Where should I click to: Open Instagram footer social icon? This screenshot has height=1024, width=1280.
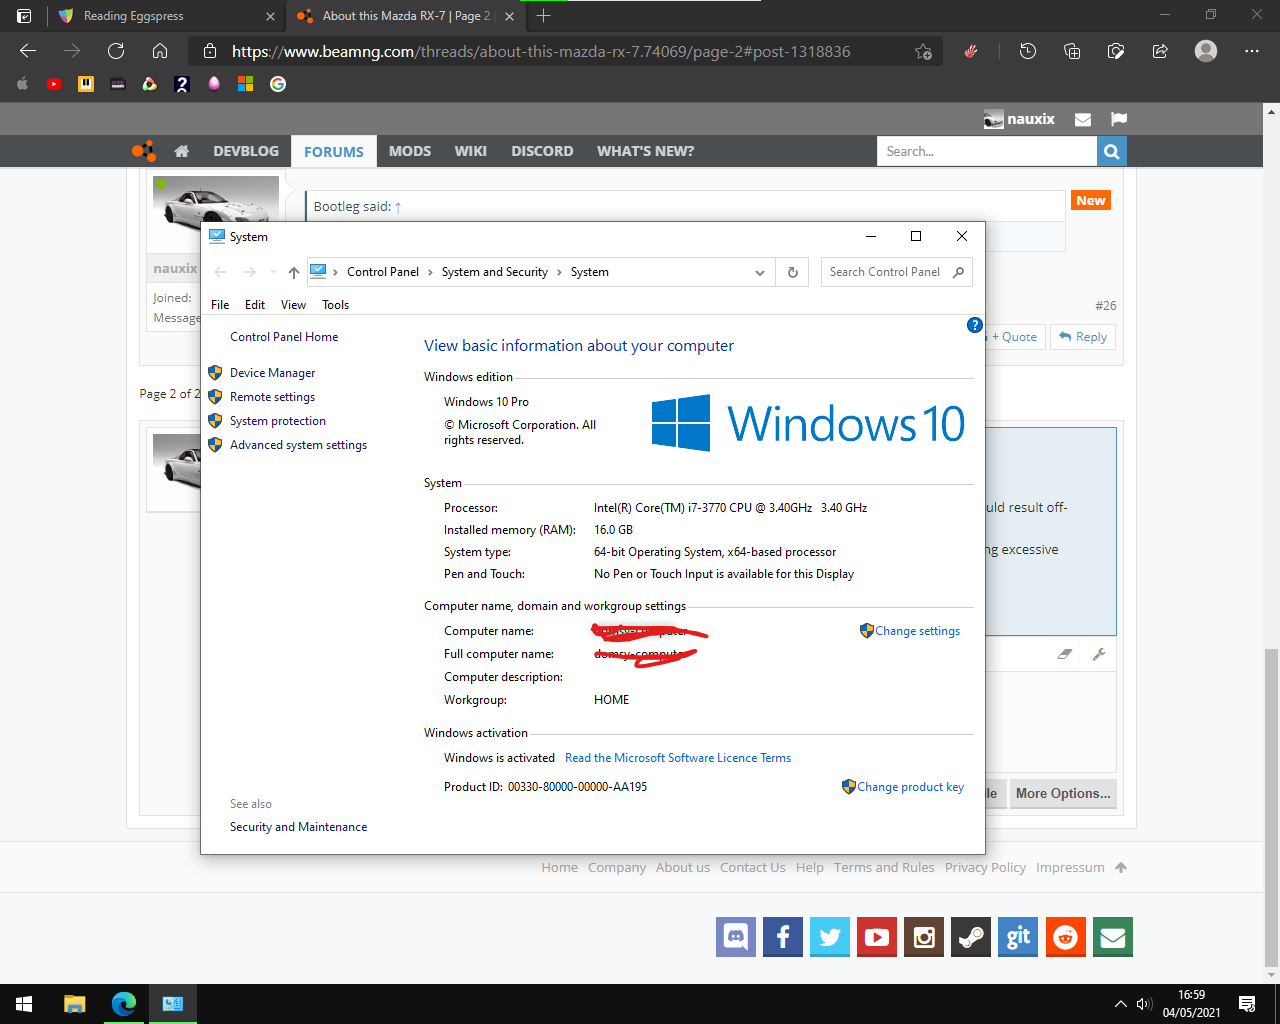point(924,937)
